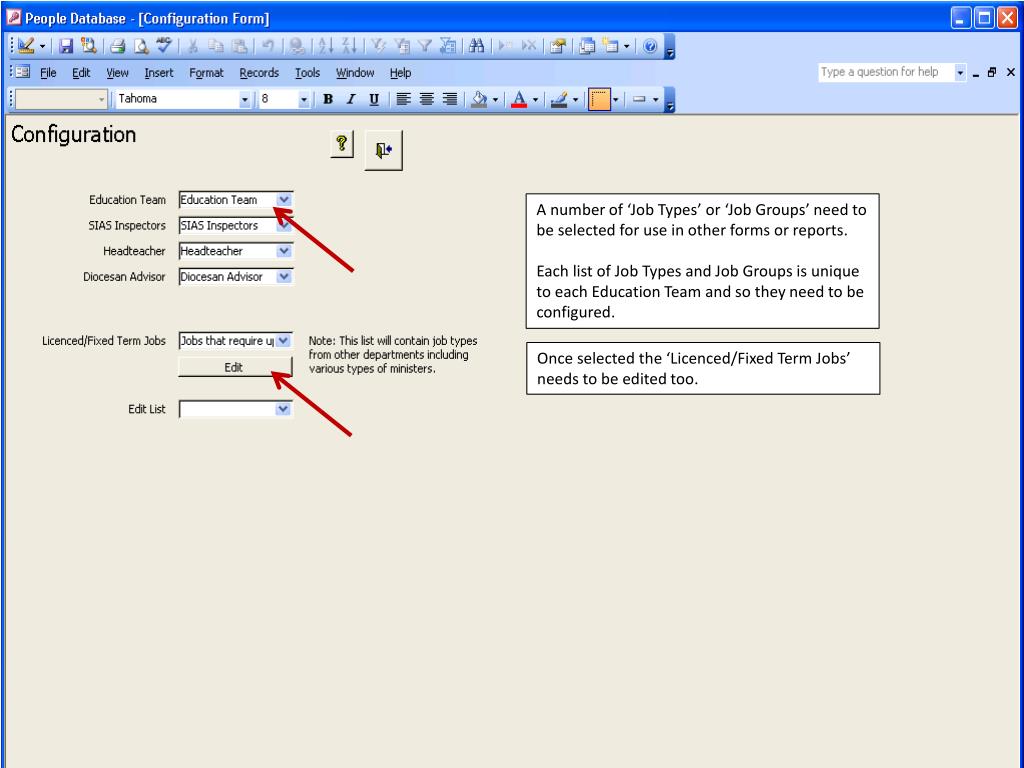
Task: Open the Edit menu
Action: (x=81, y=72)
